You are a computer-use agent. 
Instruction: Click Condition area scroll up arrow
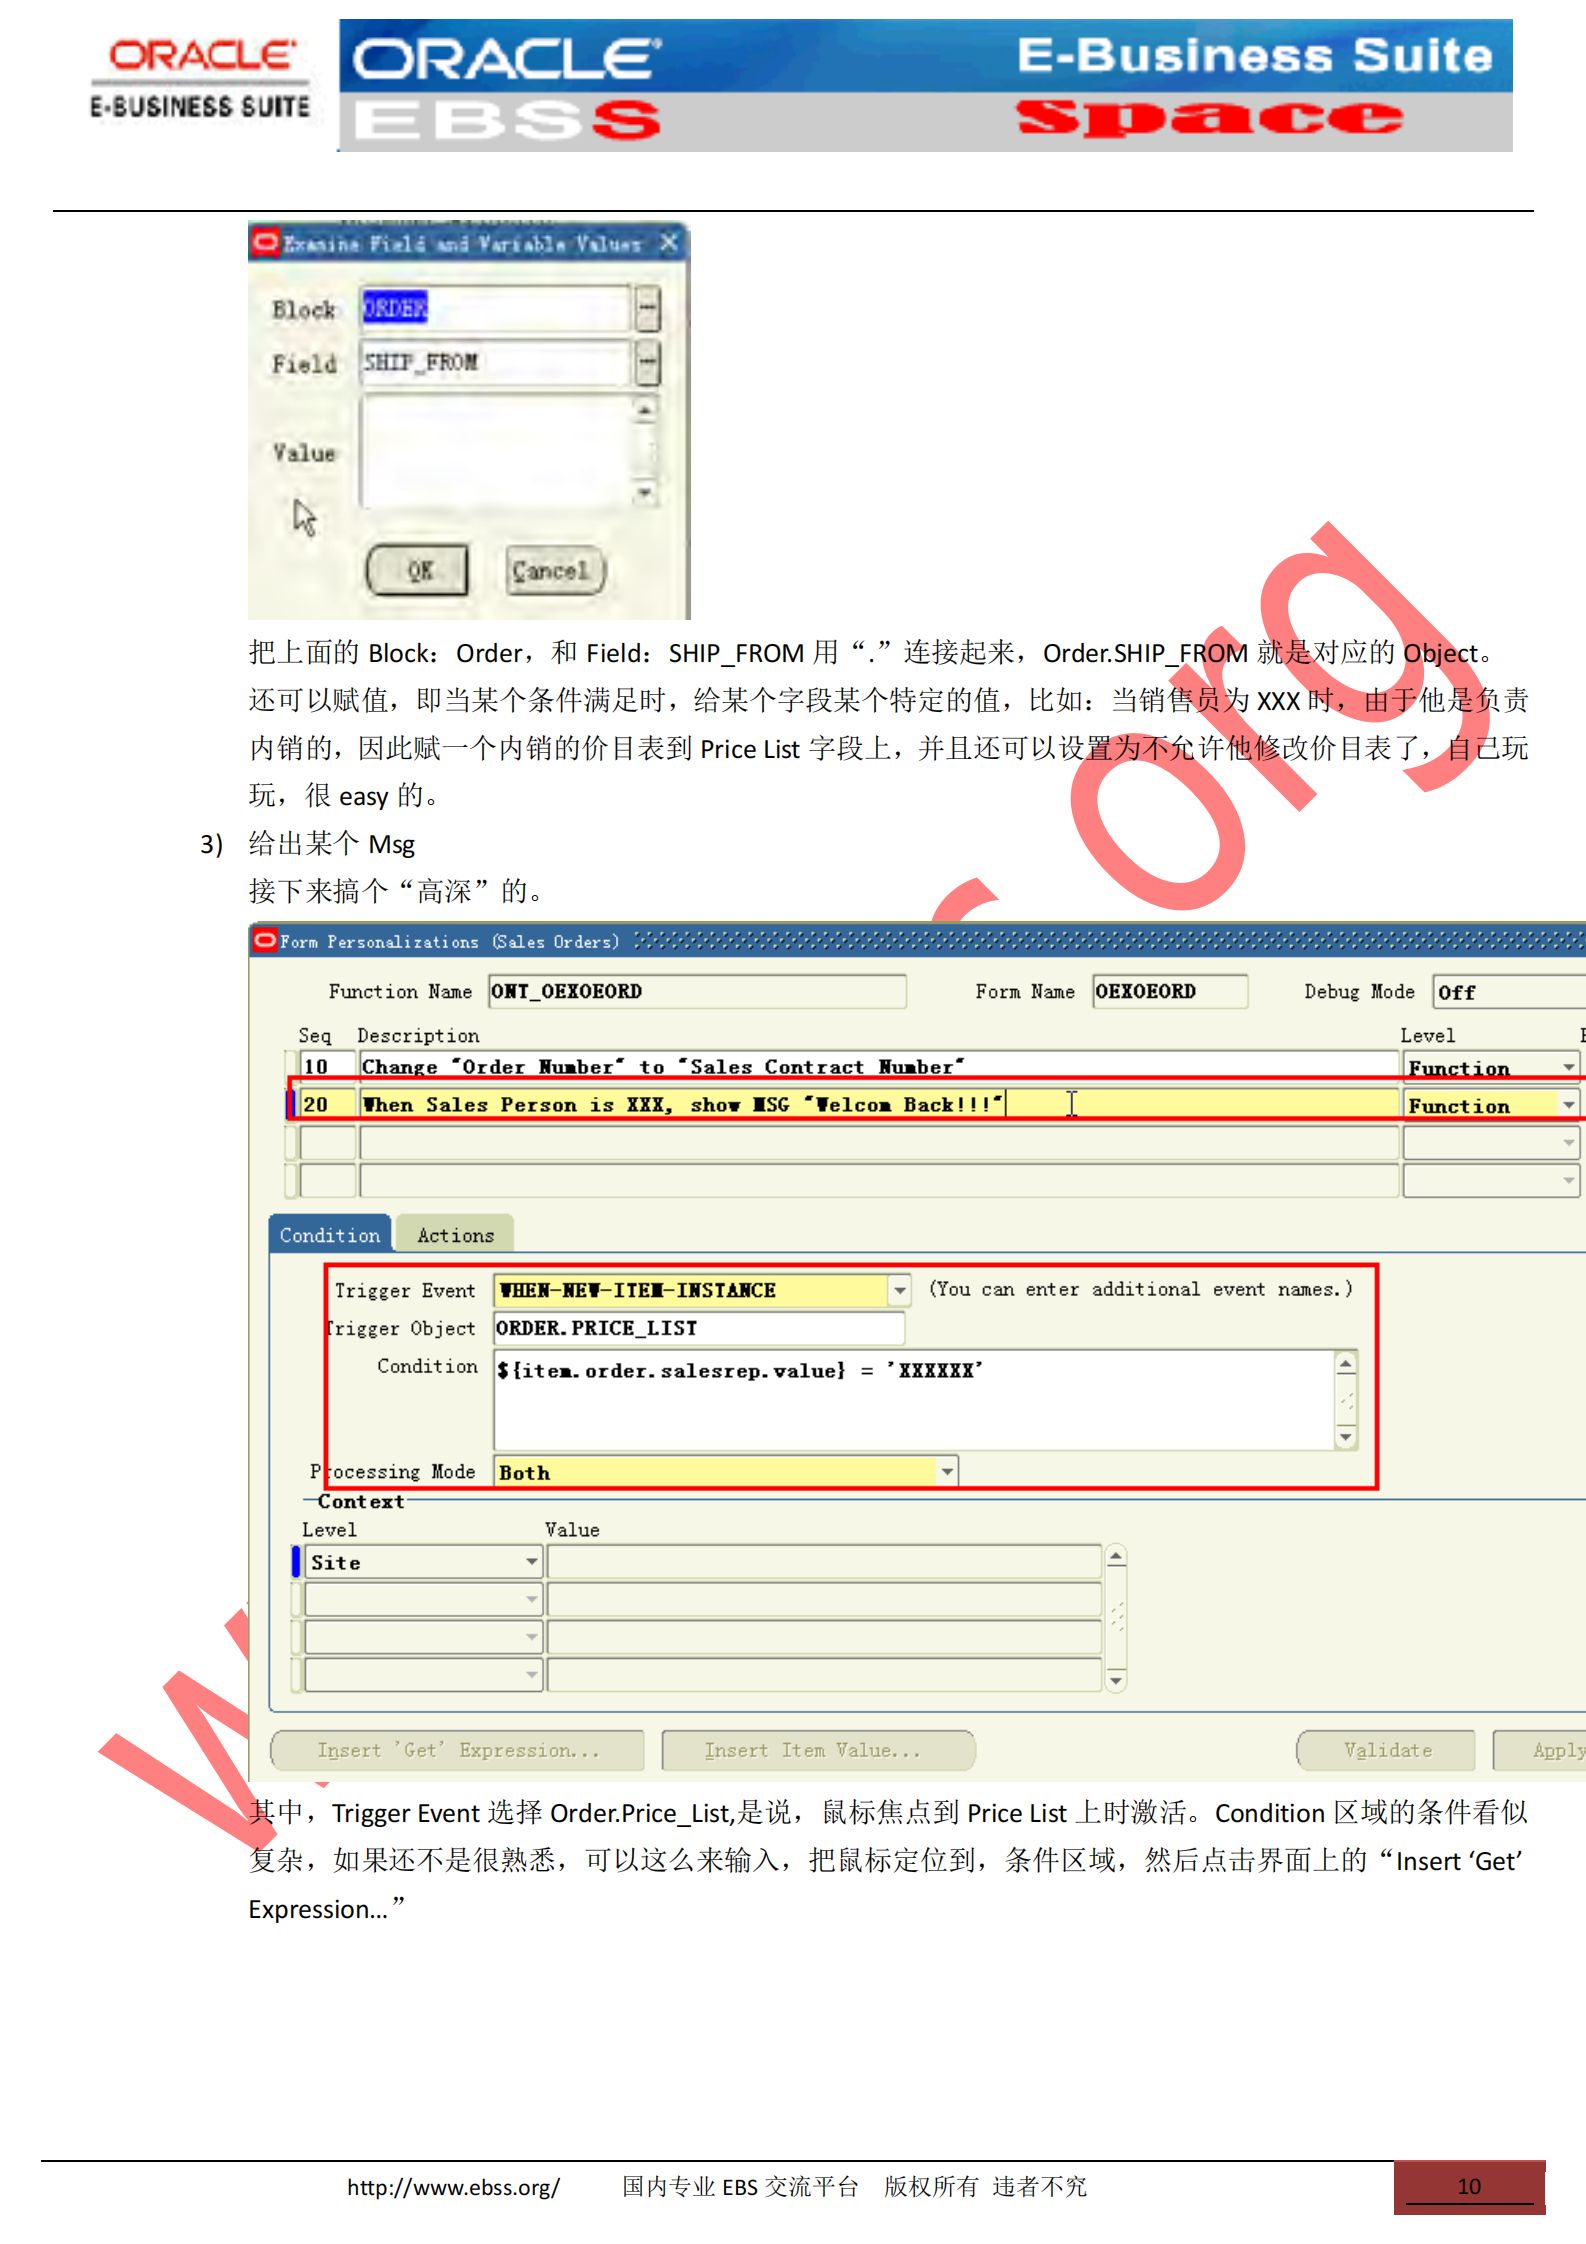[1346, 1363]
